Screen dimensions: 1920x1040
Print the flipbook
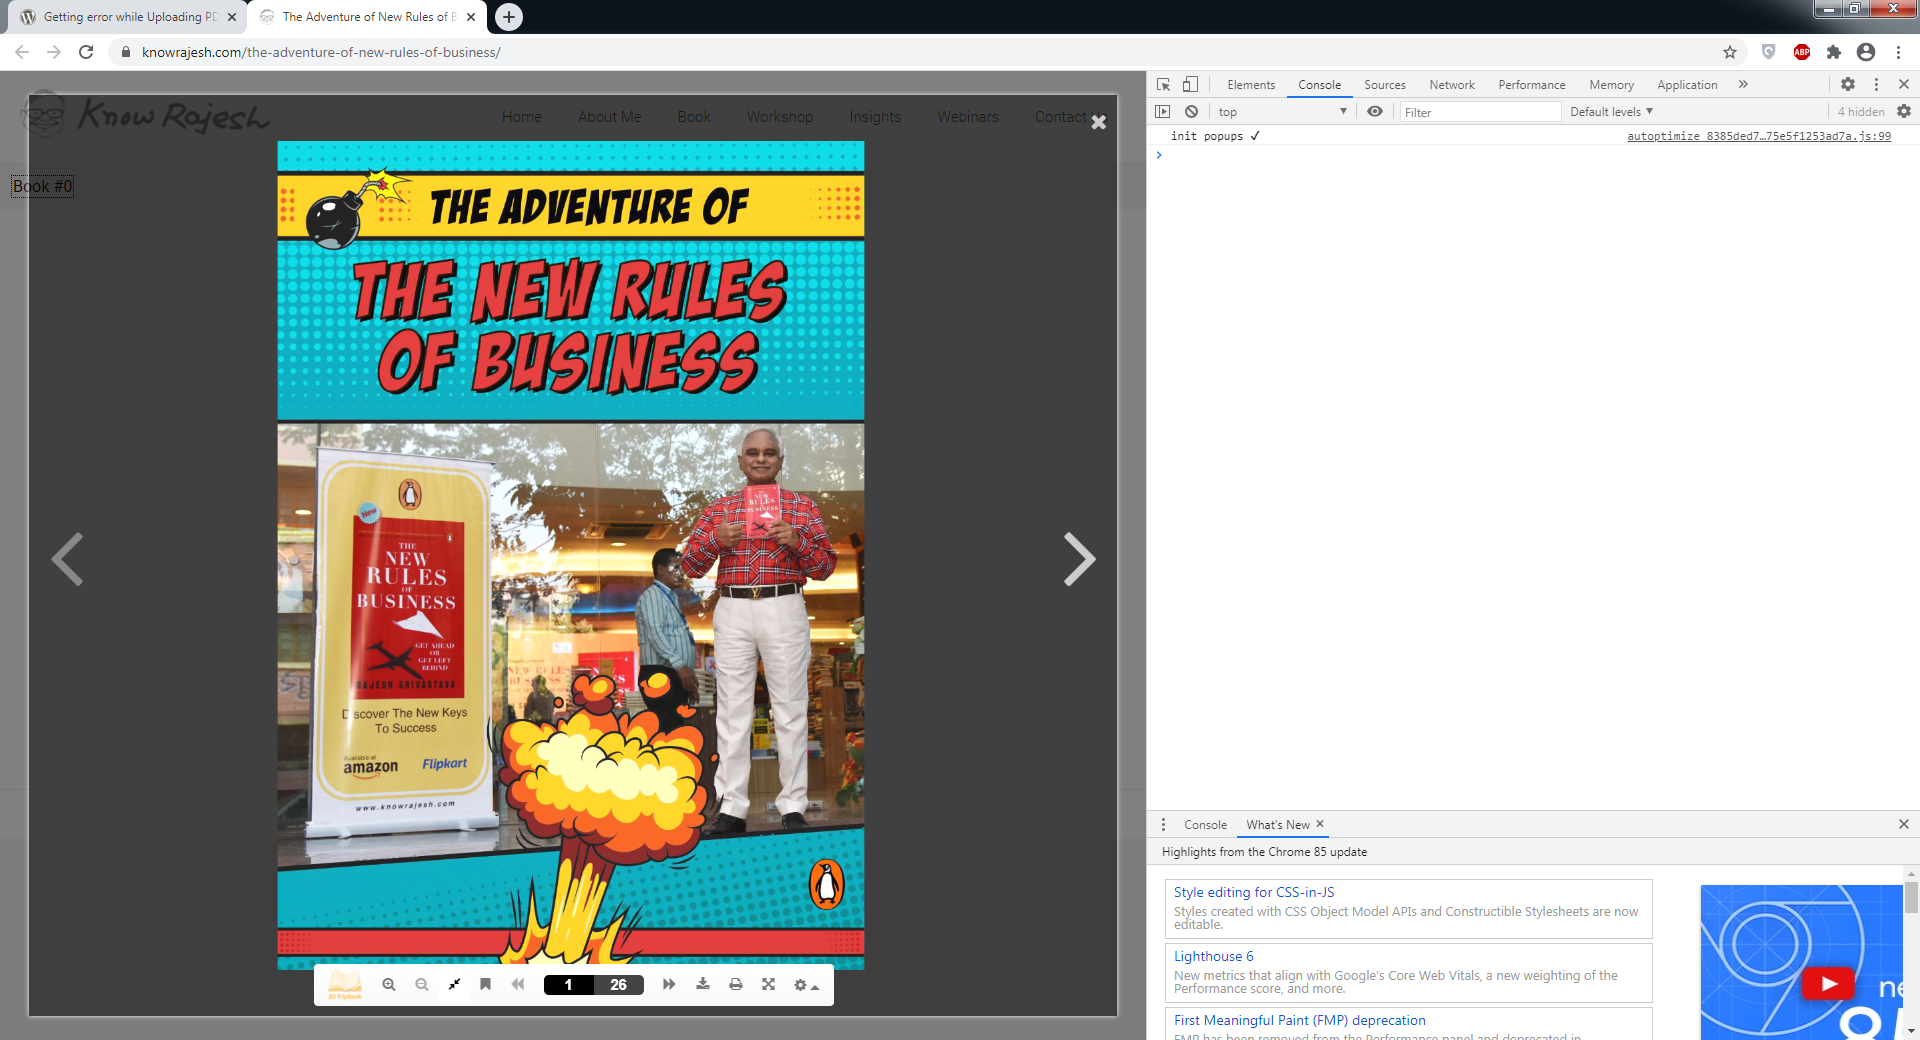pos(736,985)
